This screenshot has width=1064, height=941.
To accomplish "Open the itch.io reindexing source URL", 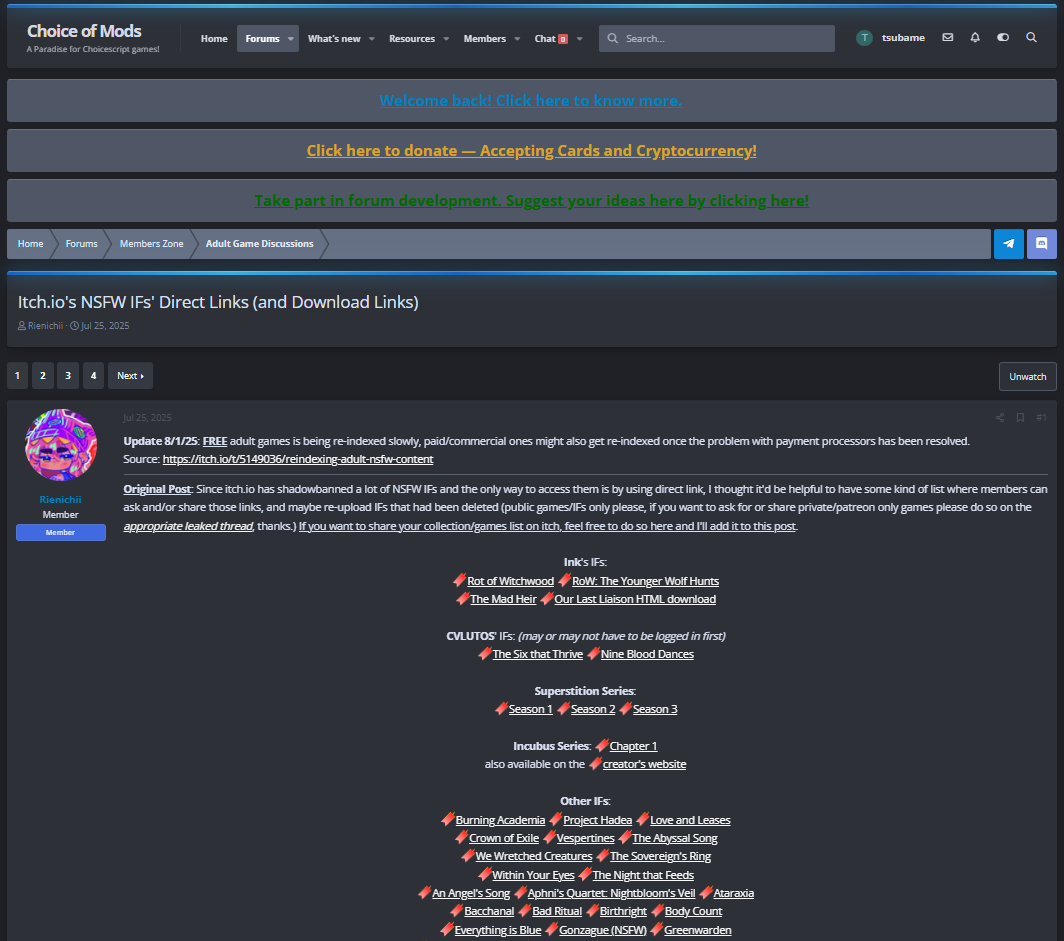I will coord(298,459).
